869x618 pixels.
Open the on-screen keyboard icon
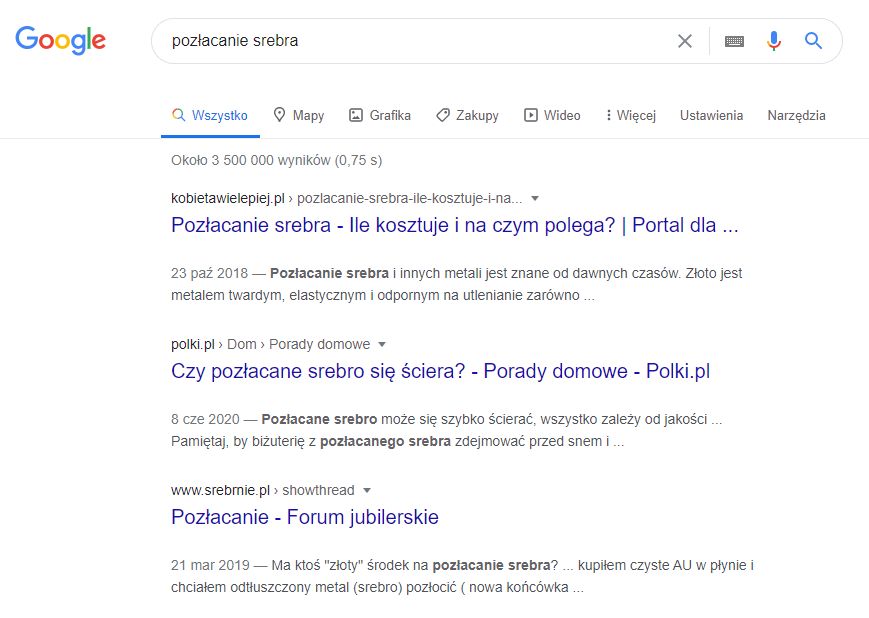[734, 41]
